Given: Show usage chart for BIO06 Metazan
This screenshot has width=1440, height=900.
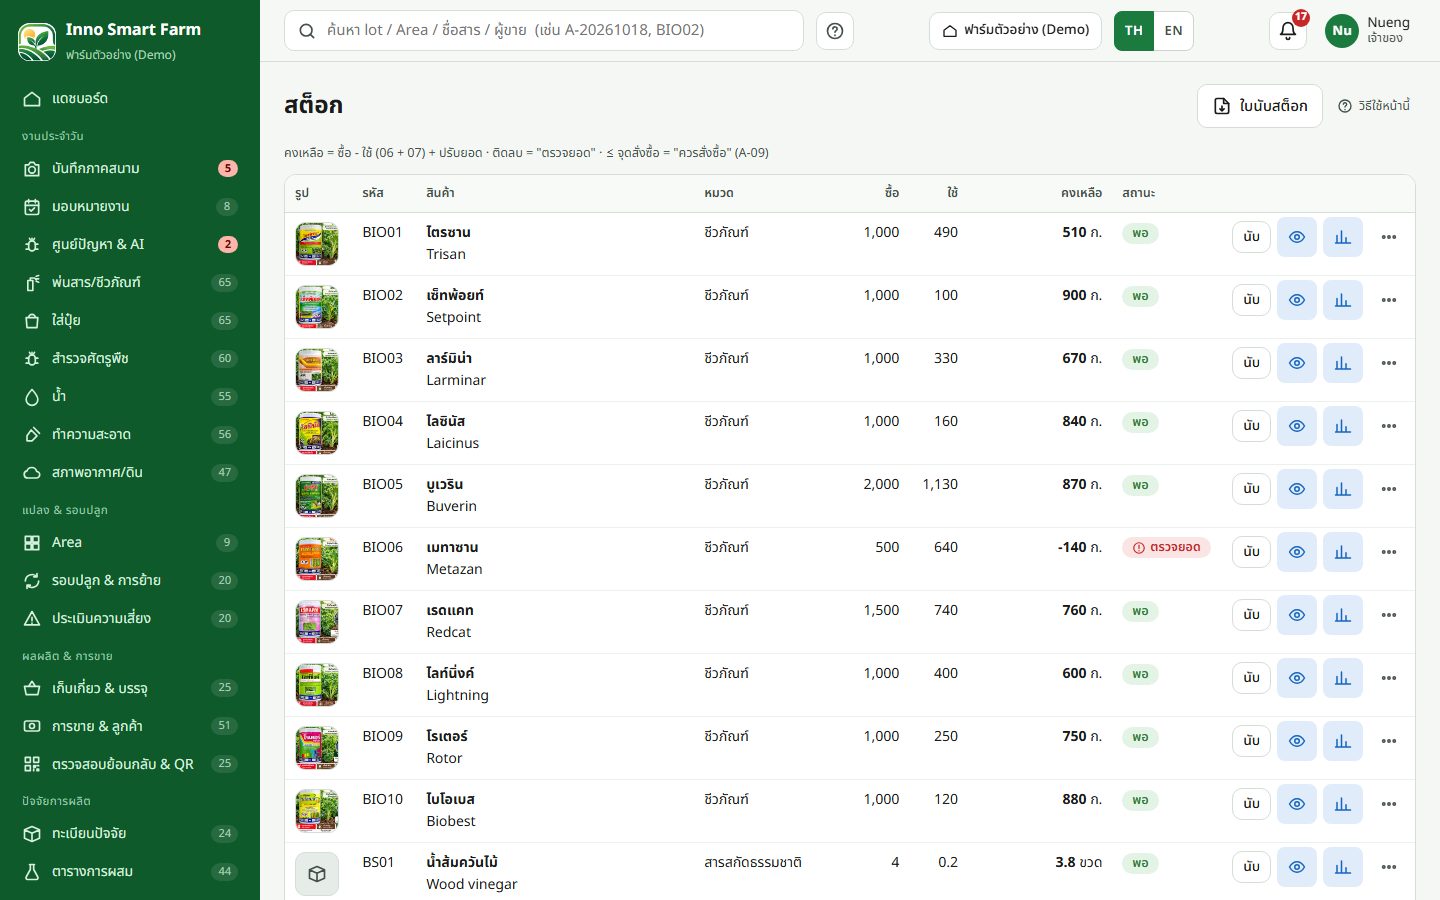Looking at the screenshot, I should [x=1342, y=552].
